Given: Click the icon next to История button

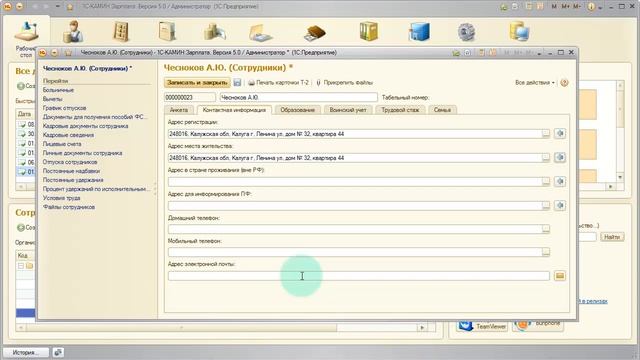Looking at the screenshot, I should [x=58, y=352].
